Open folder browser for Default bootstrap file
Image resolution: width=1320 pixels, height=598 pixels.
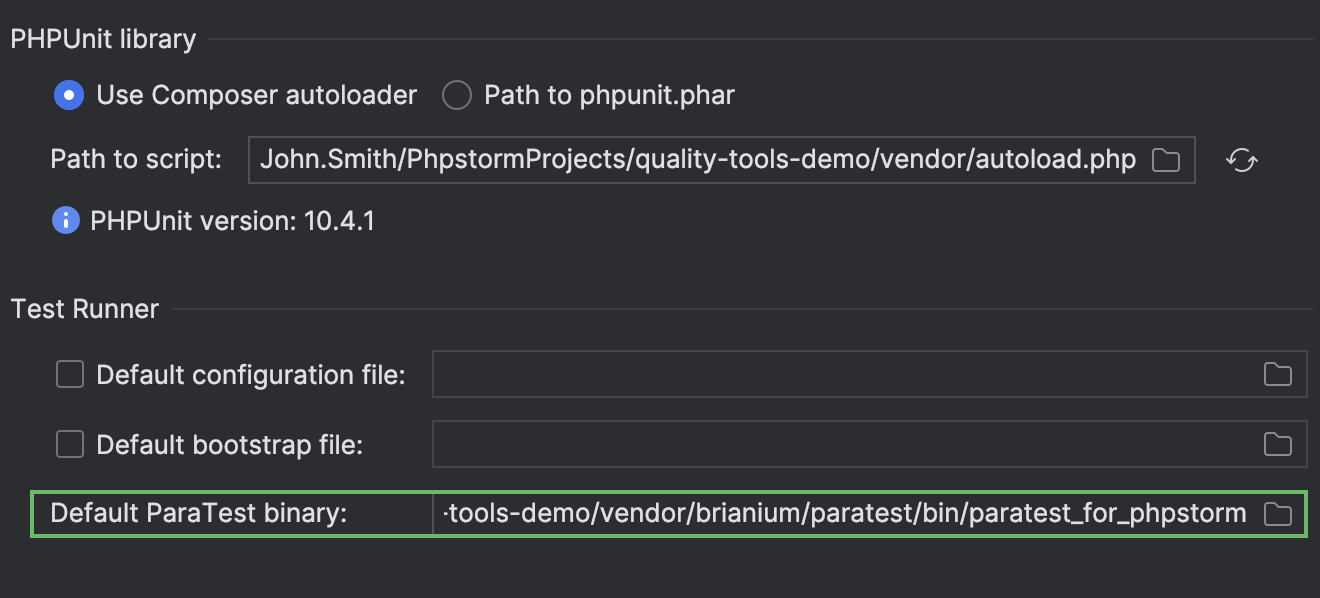tap(1277, 444)
